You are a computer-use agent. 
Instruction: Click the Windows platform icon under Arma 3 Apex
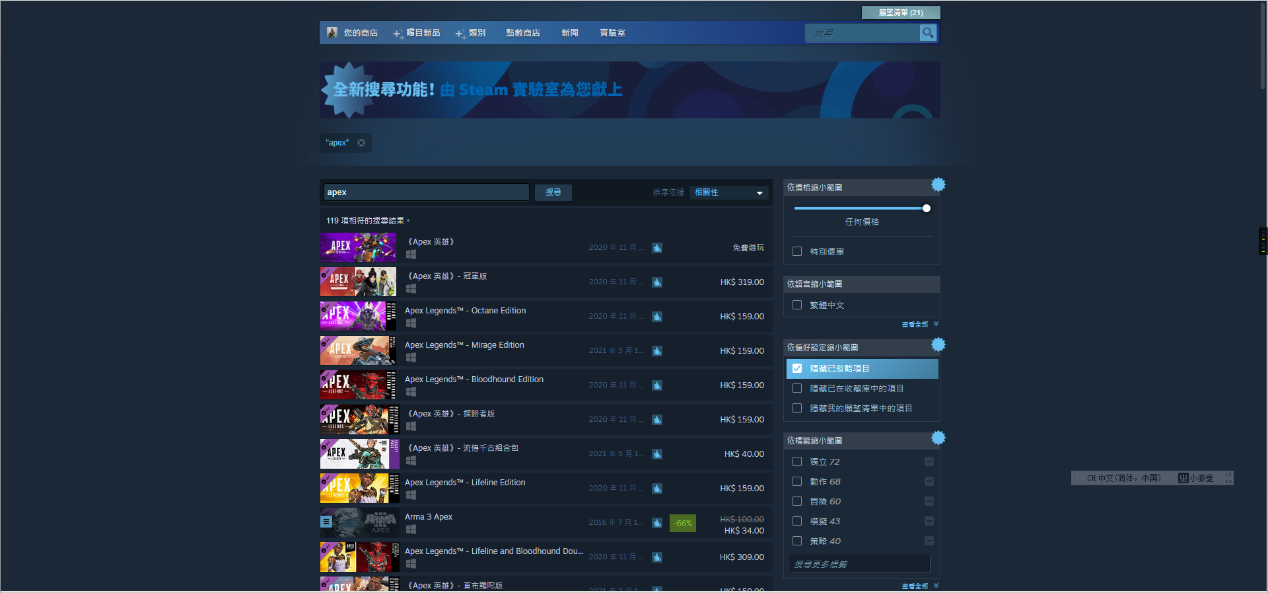tap(410, 529)
